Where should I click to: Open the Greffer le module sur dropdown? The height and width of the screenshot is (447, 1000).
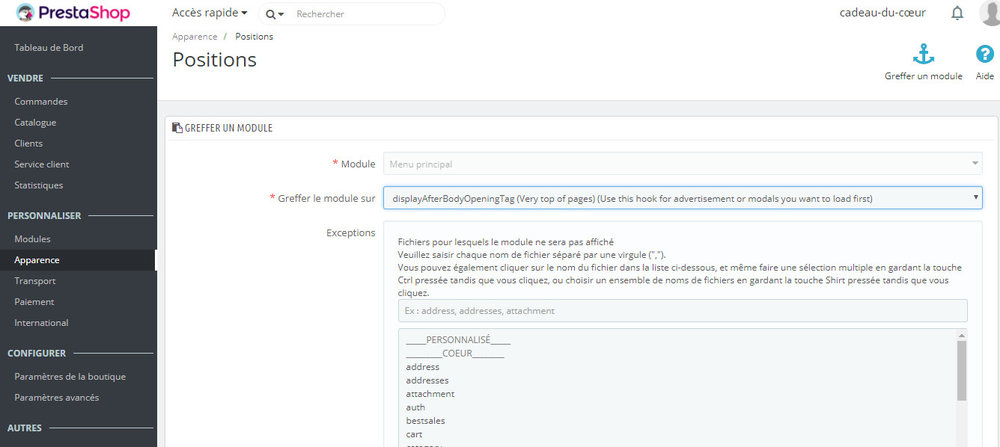click(x=682, y=198)
